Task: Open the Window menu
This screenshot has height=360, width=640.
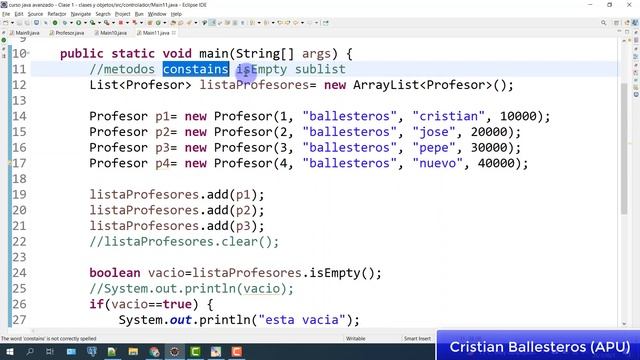Action: [x=157, y=14]
